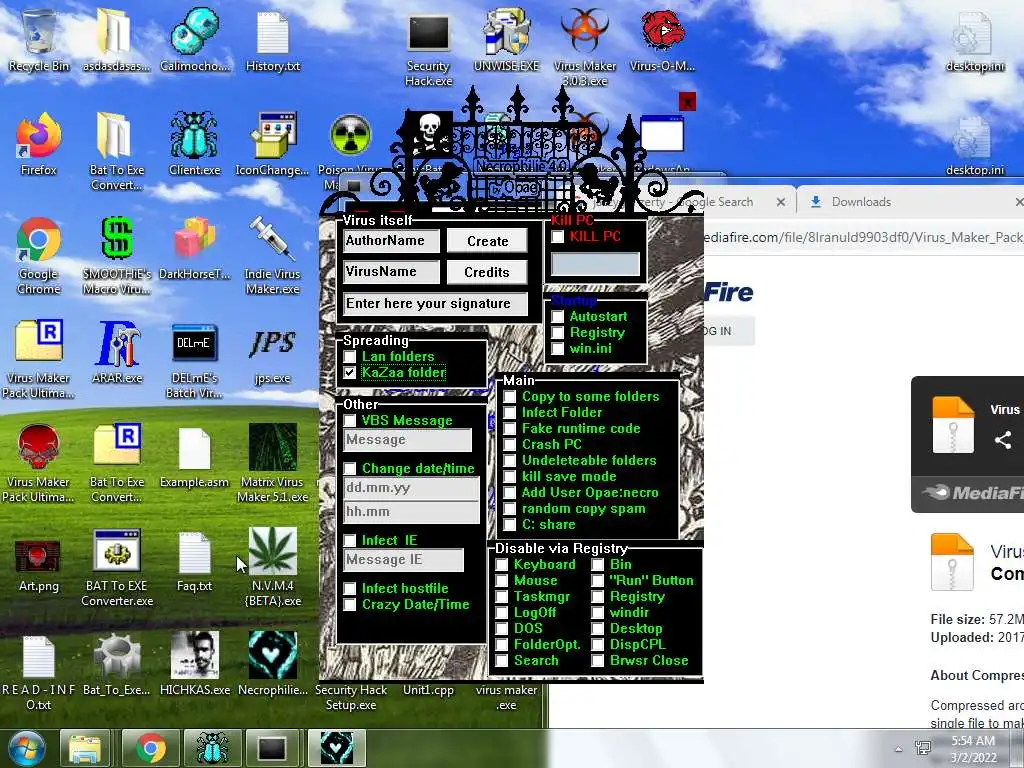Toggle the win.ini startup checkbox

click(x=558, y=349)
